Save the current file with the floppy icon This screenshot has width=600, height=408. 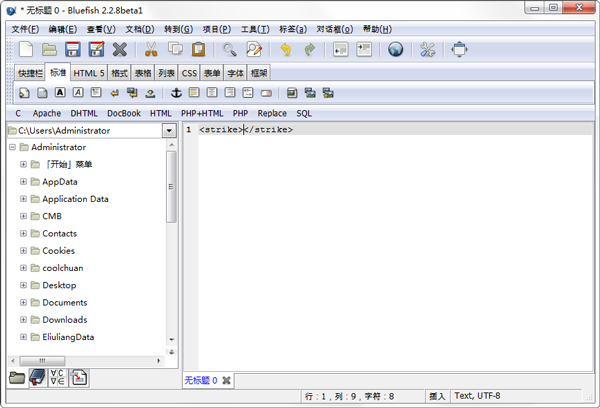[x=73, y=49]
